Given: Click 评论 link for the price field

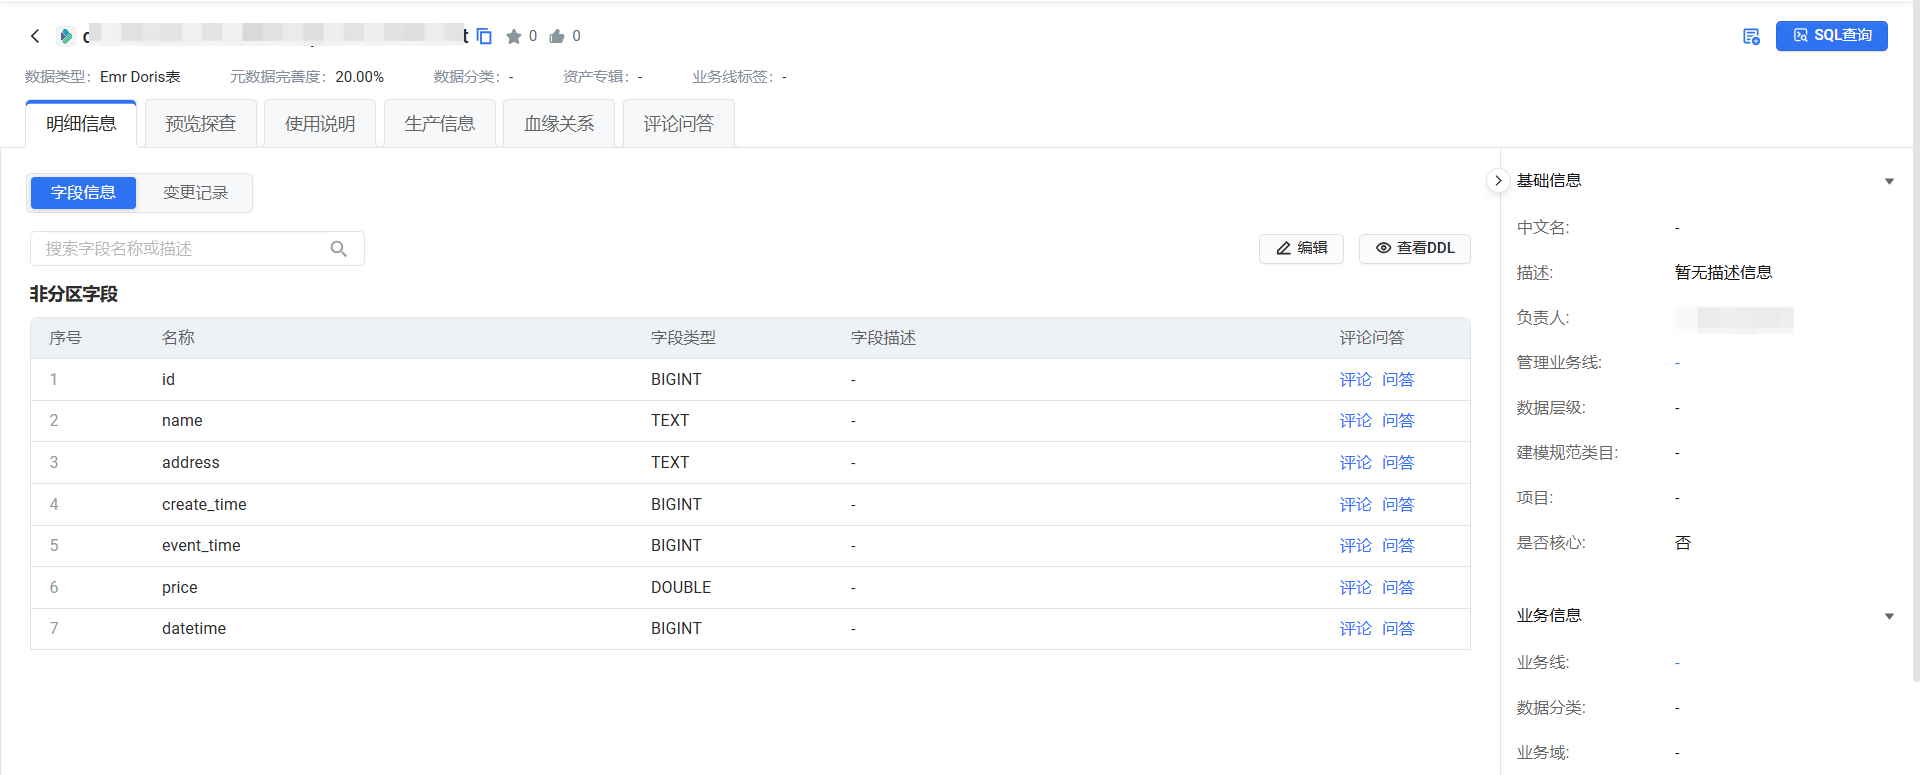Looking at the screenshot, I should pyautogui.click(x=1355, y=588).
